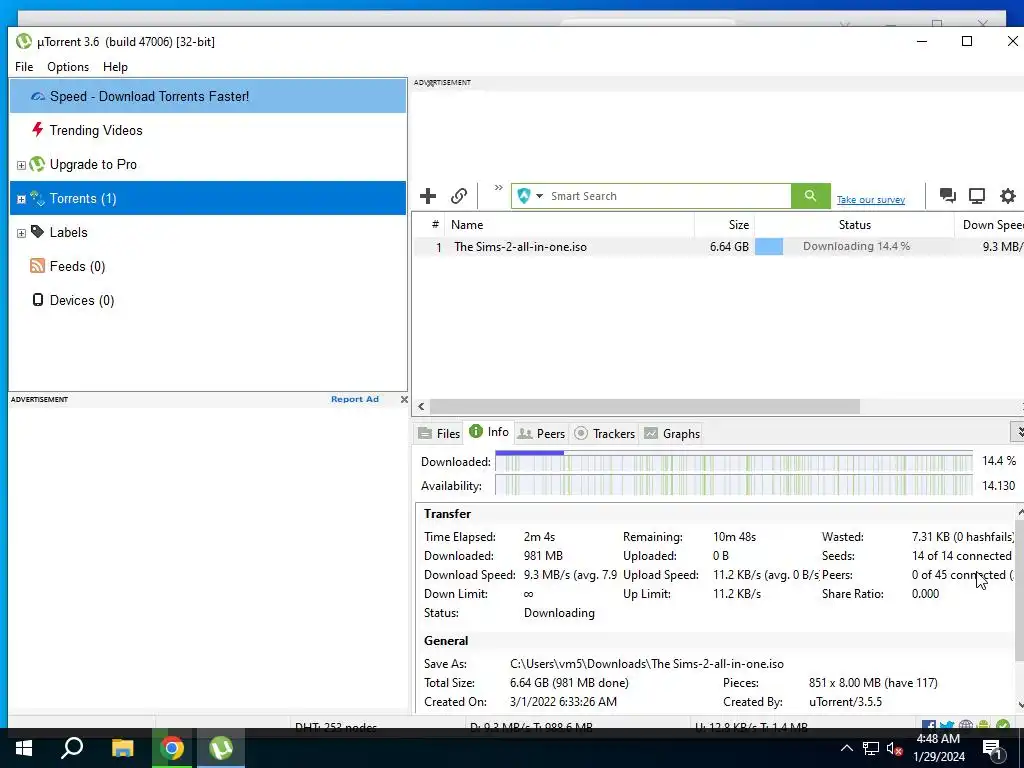The width and height of the screenshot is (1024, 768).
Task: Click the green search magnifier button
Action: point(810,196)
